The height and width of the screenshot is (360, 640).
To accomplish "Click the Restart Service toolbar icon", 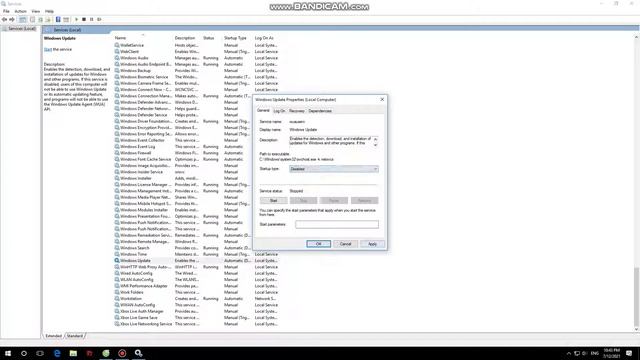I will (x=99, y=19).
